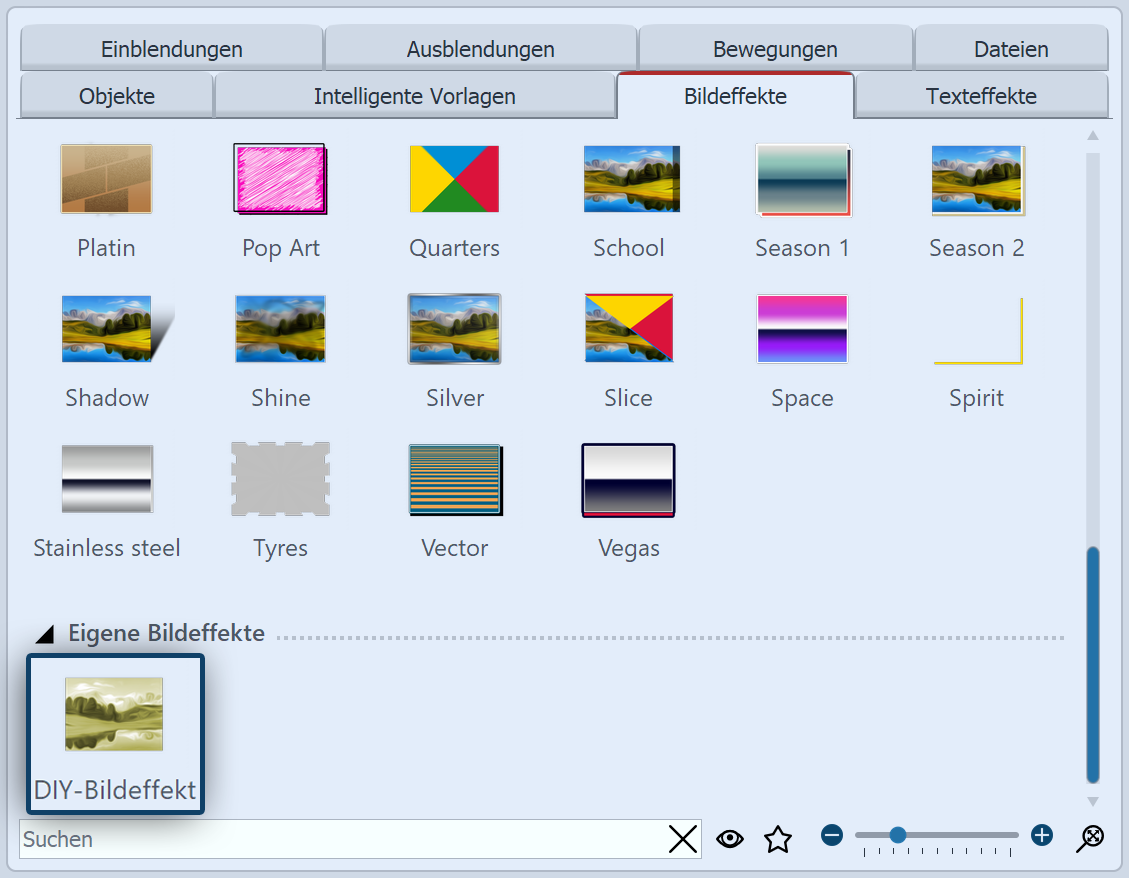Select the Pop Art image effect

point(280,179)
